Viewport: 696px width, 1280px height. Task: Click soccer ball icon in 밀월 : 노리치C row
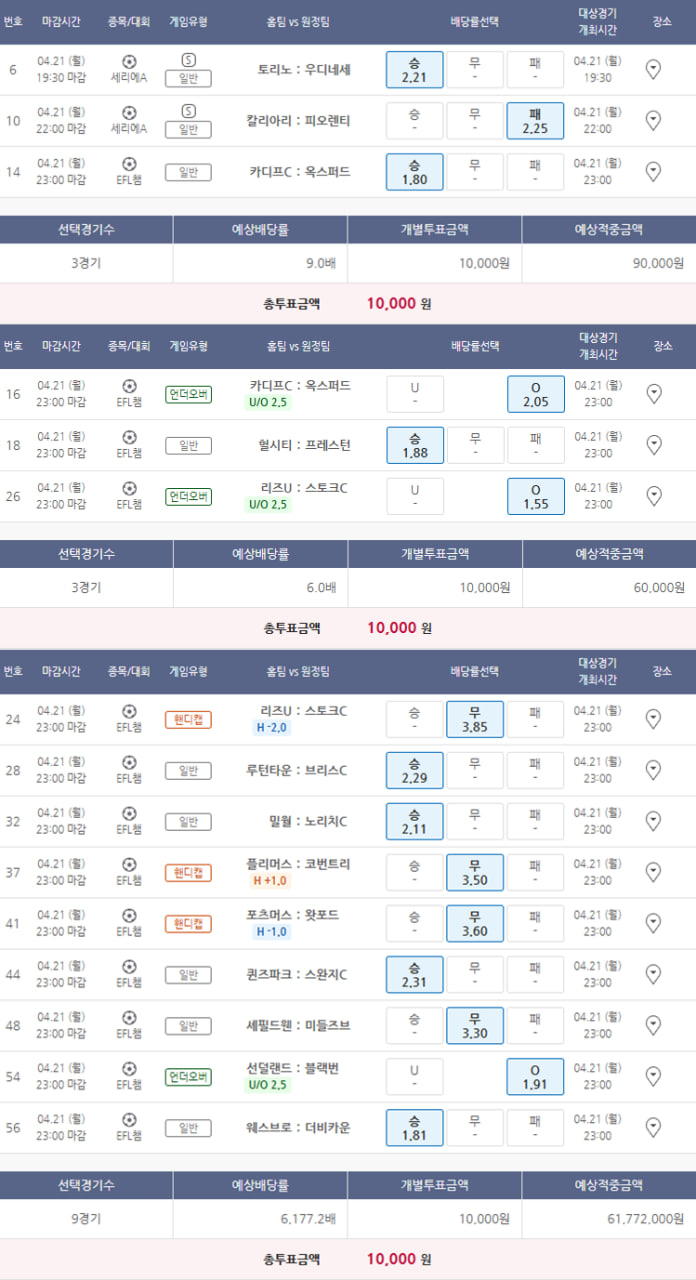coord(129,814)
